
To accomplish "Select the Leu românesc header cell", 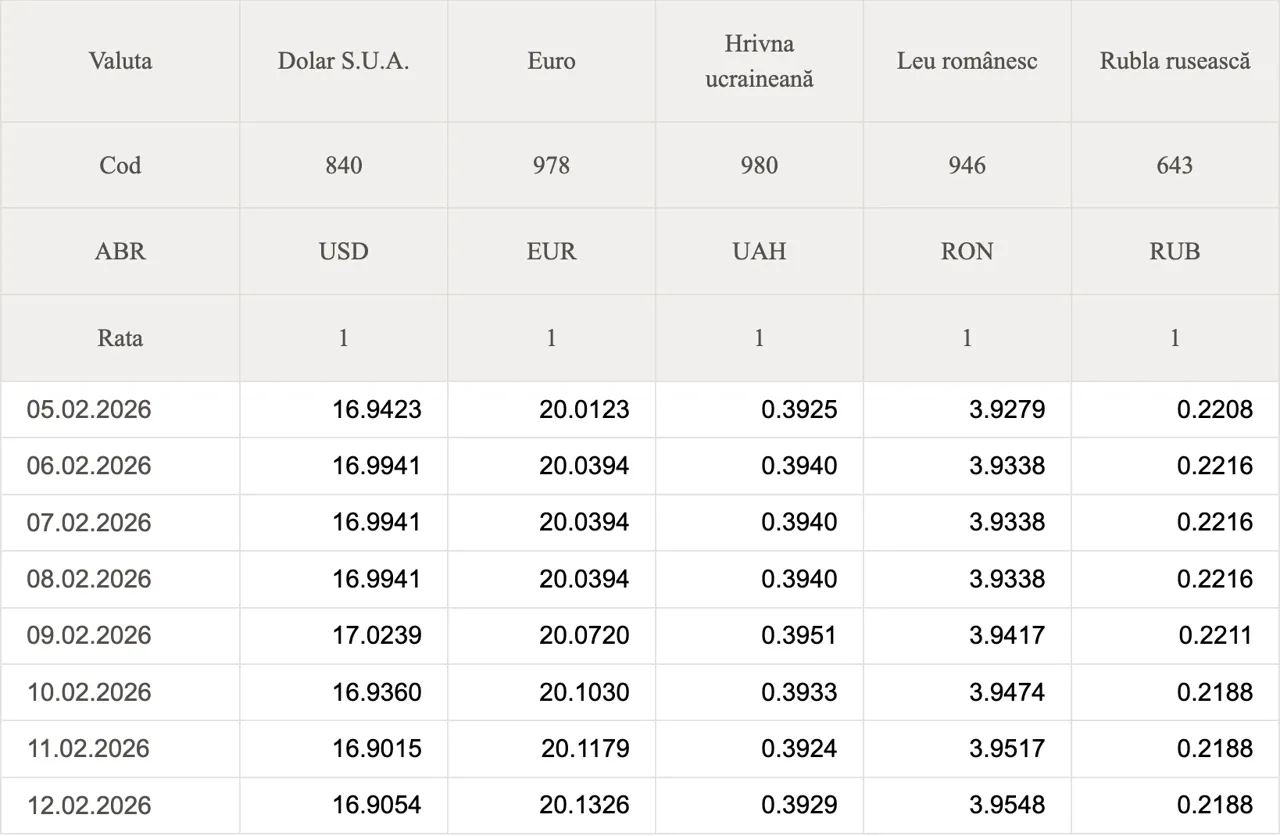I will point(967,61).
